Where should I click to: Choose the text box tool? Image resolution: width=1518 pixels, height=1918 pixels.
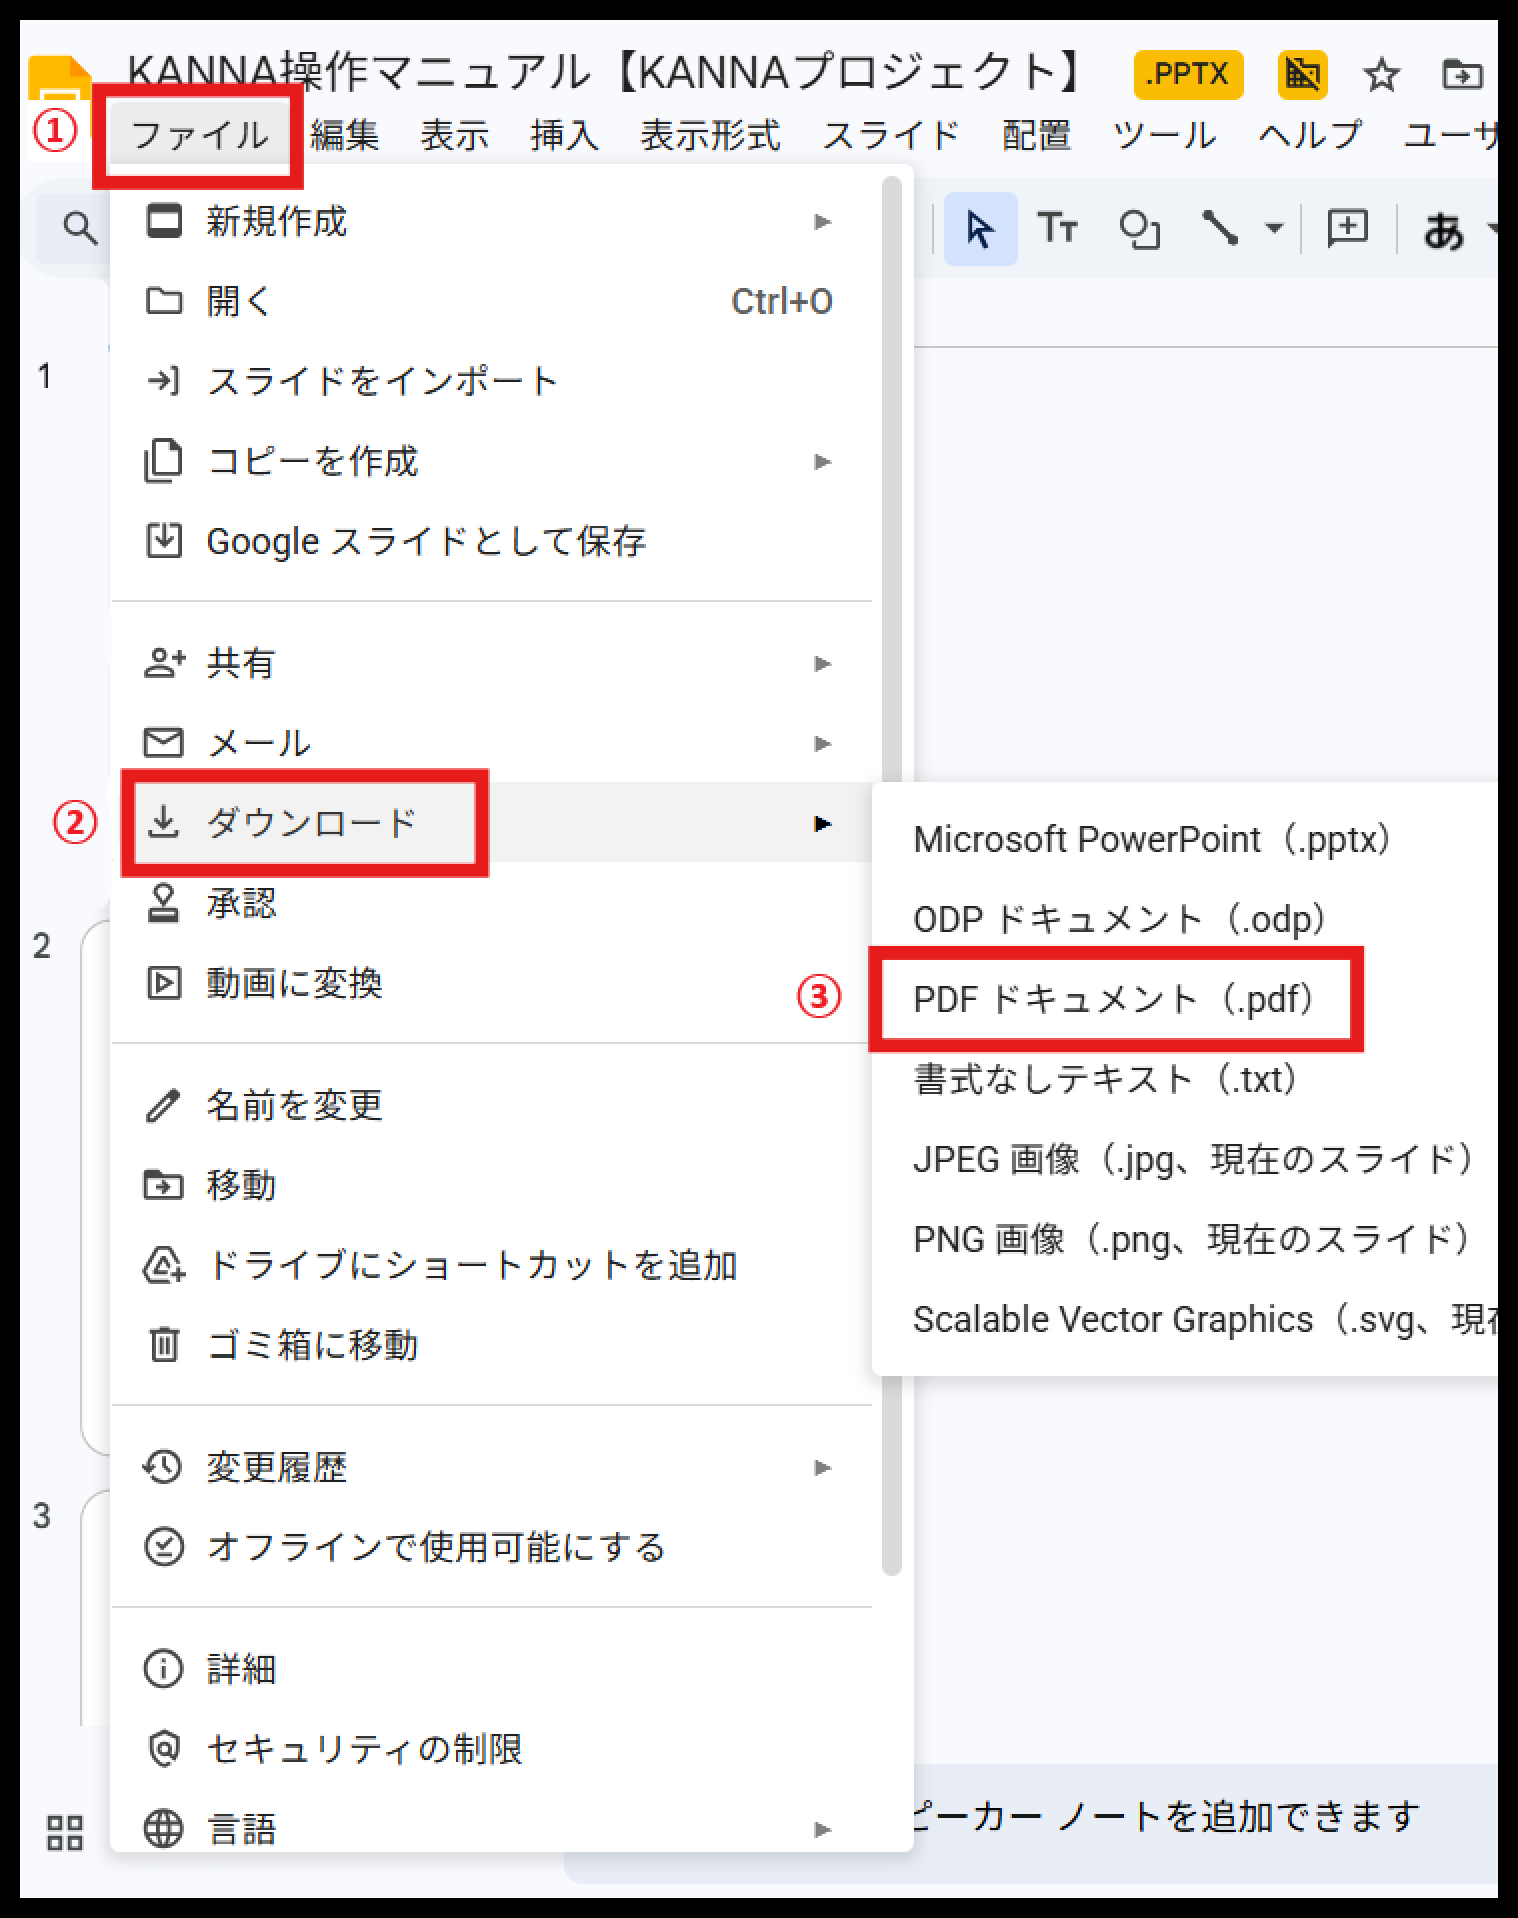click(1057, 229)
